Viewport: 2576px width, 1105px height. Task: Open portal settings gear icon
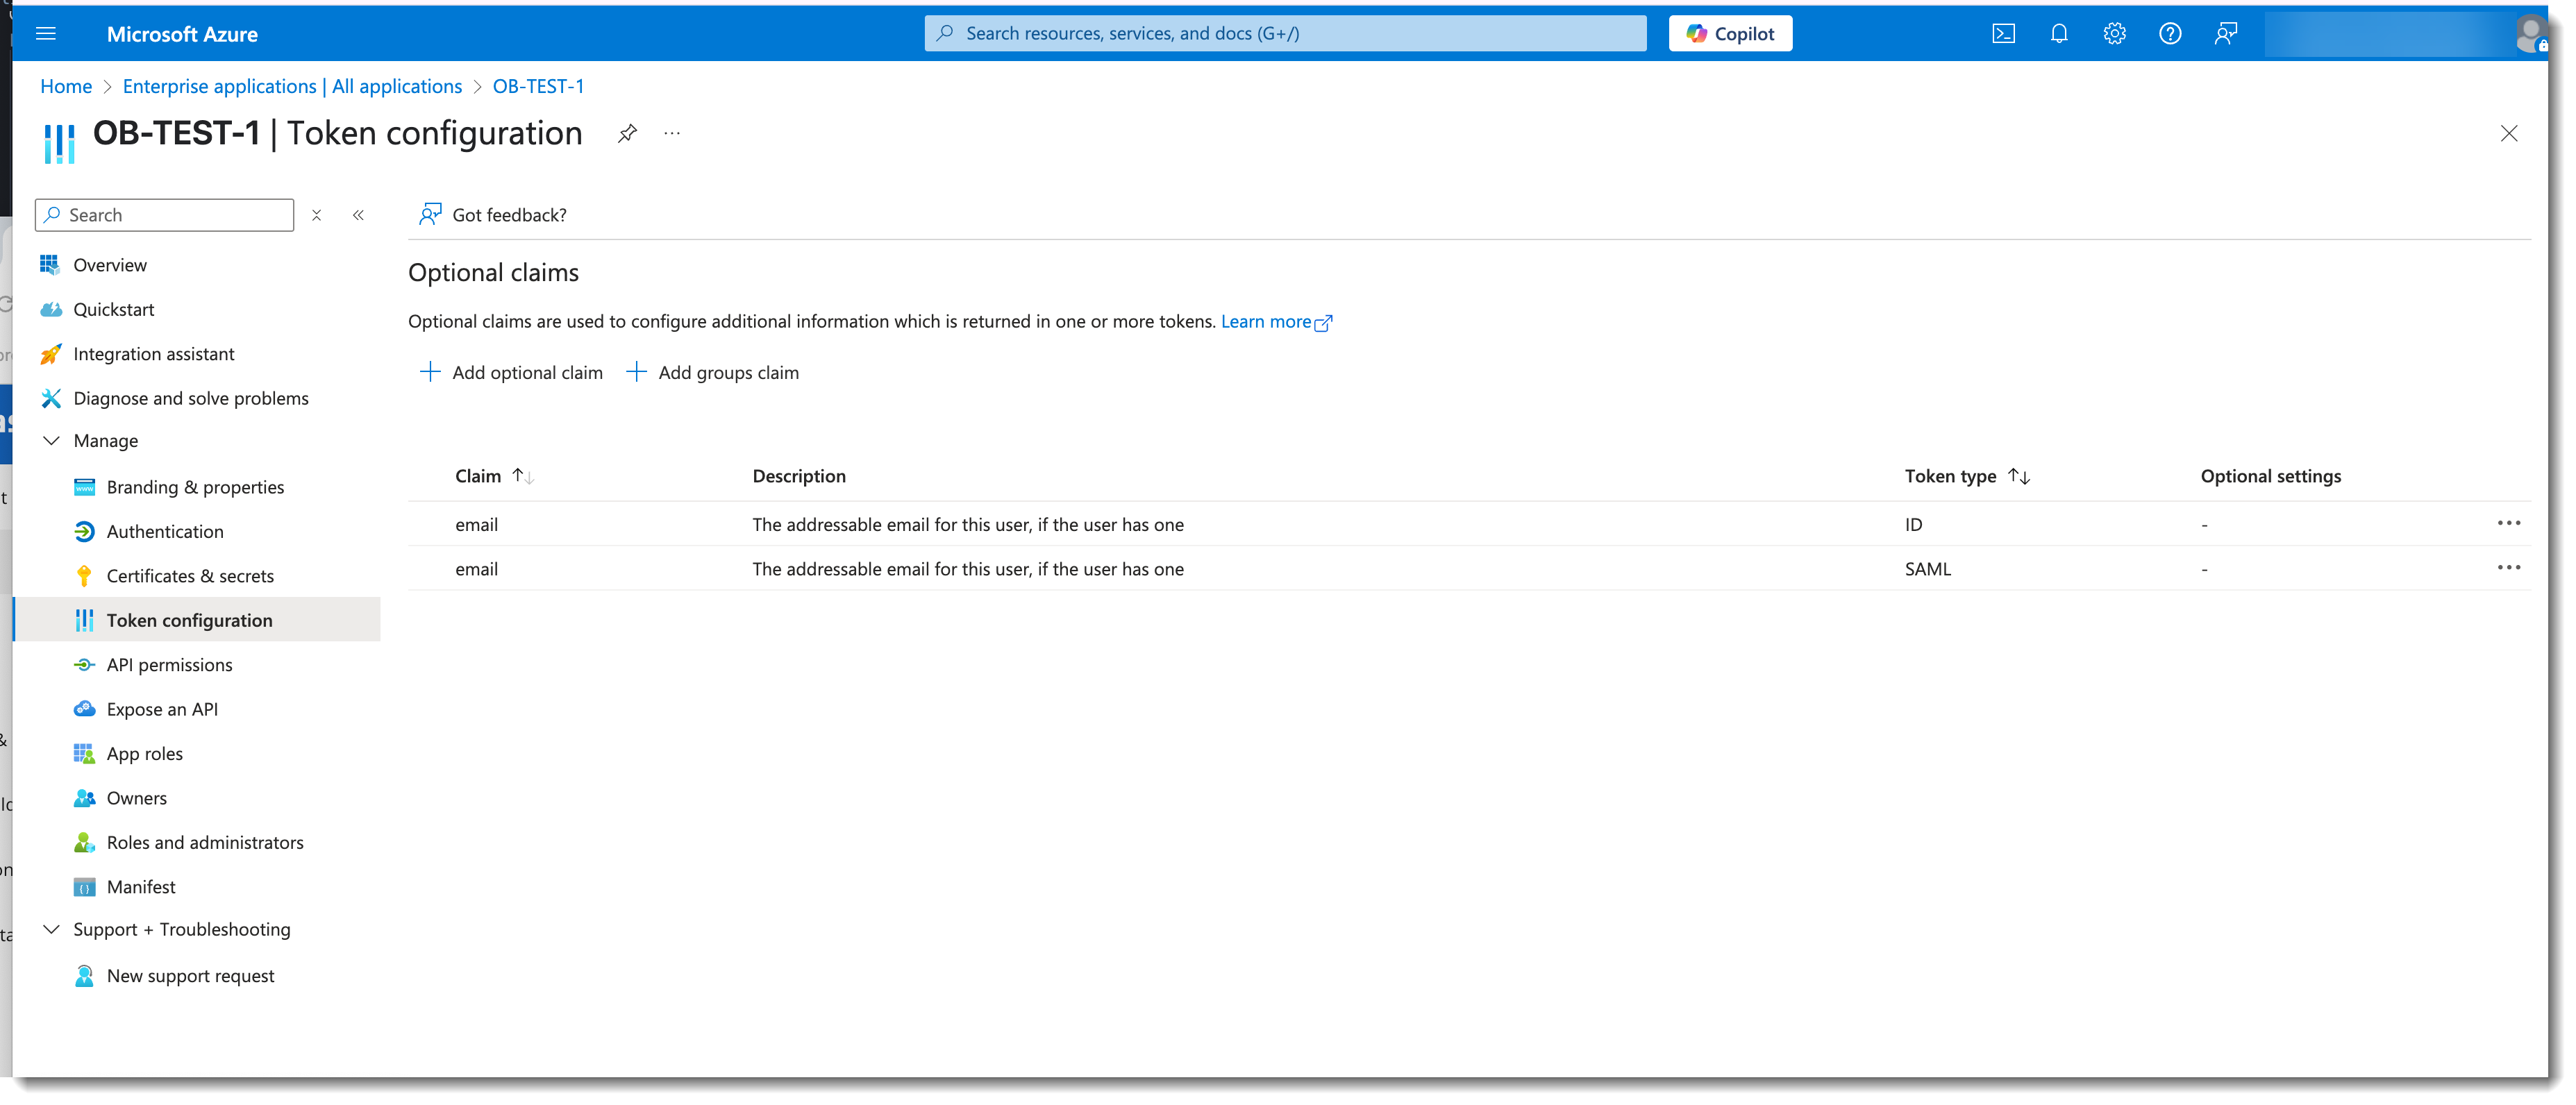[2114, 34]
